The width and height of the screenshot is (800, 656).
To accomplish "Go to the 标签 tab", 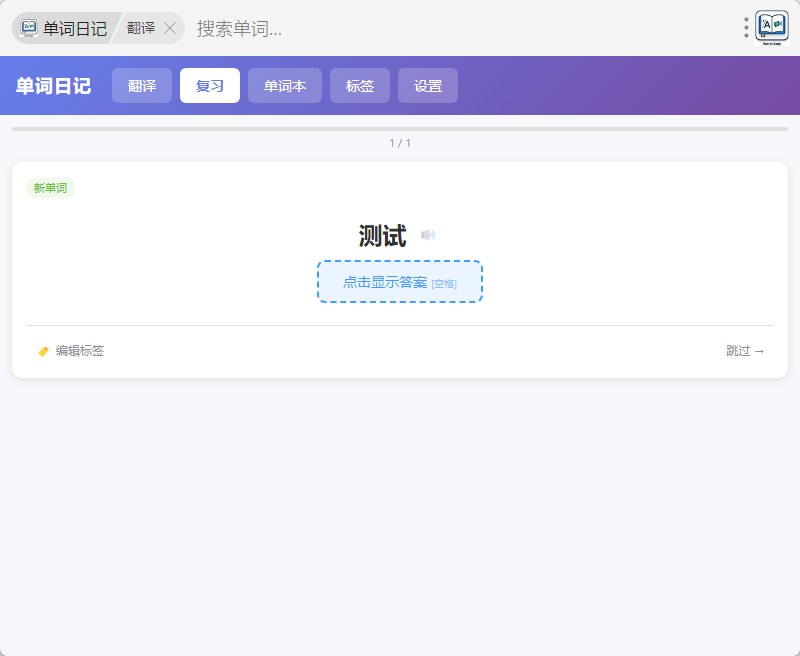I will (360, 86).
